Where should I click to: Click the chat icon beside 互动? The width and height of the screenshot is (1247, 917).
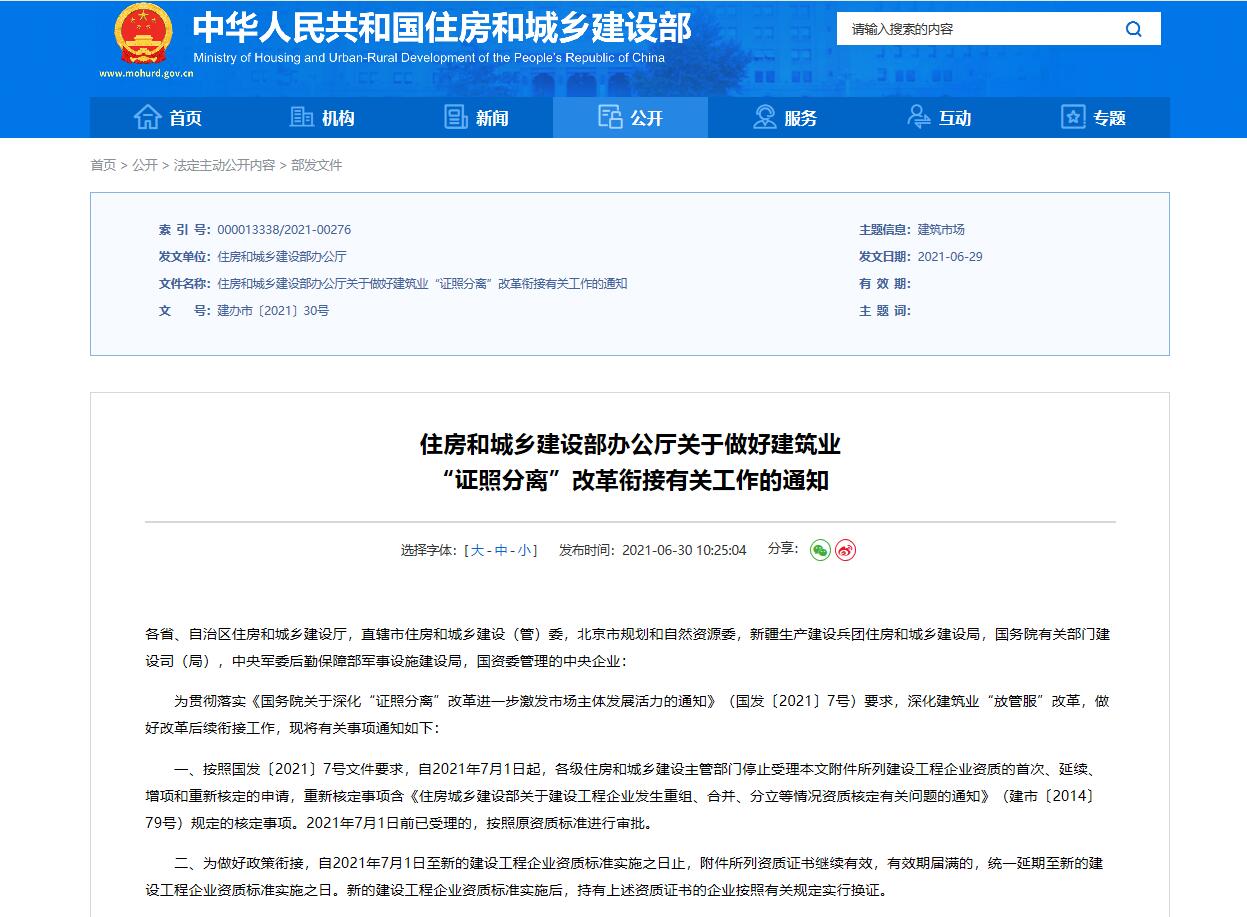point(919,118)
